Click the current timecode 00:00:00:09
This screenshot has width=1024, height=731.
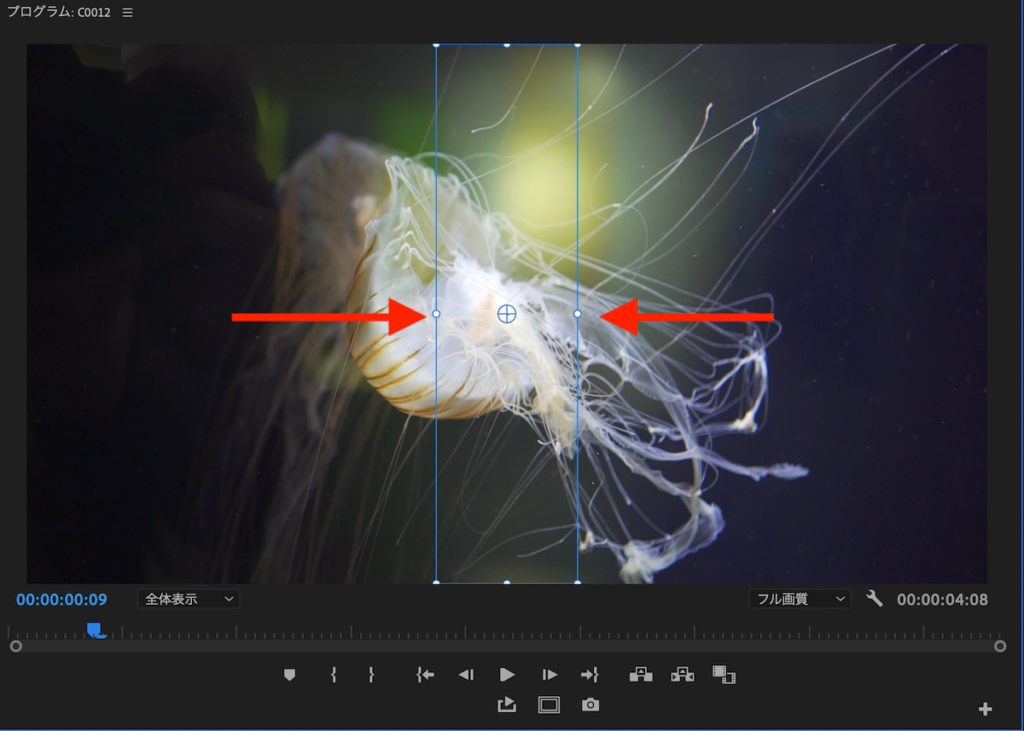click(61, 600)
